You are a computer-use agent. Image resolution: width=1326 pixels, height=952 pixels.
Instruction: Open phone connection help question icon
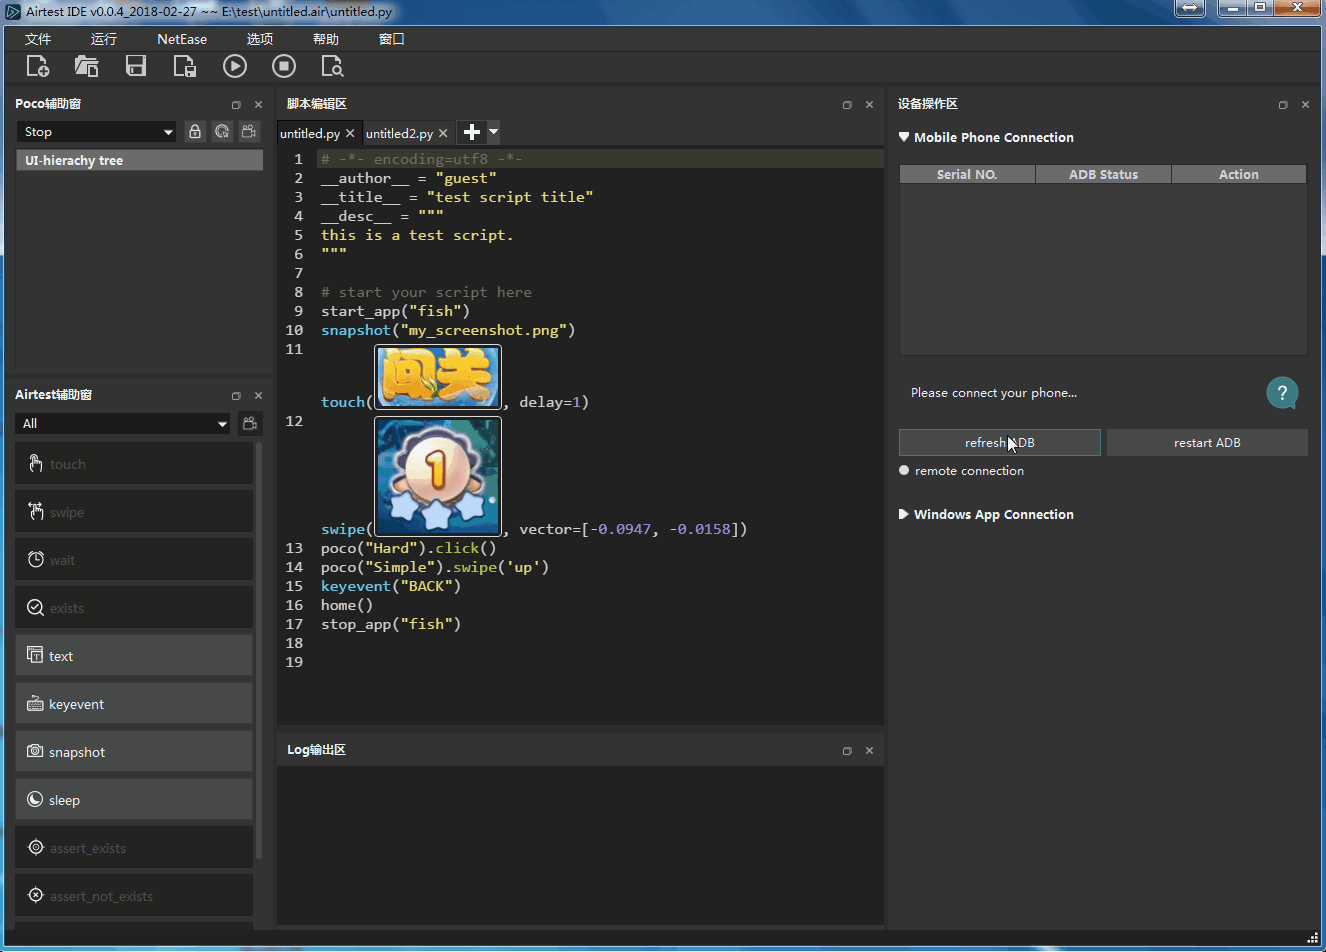(1282, 393)
